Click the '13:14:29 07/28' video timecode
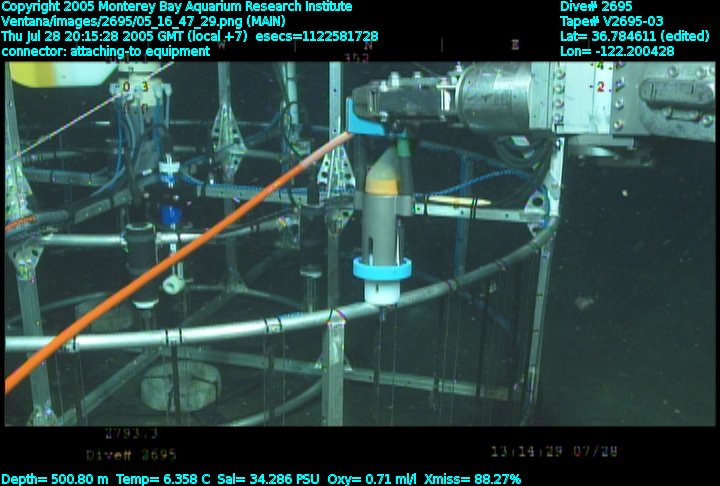Viewport: 720px width, 486px height. [x=554, y=452]
